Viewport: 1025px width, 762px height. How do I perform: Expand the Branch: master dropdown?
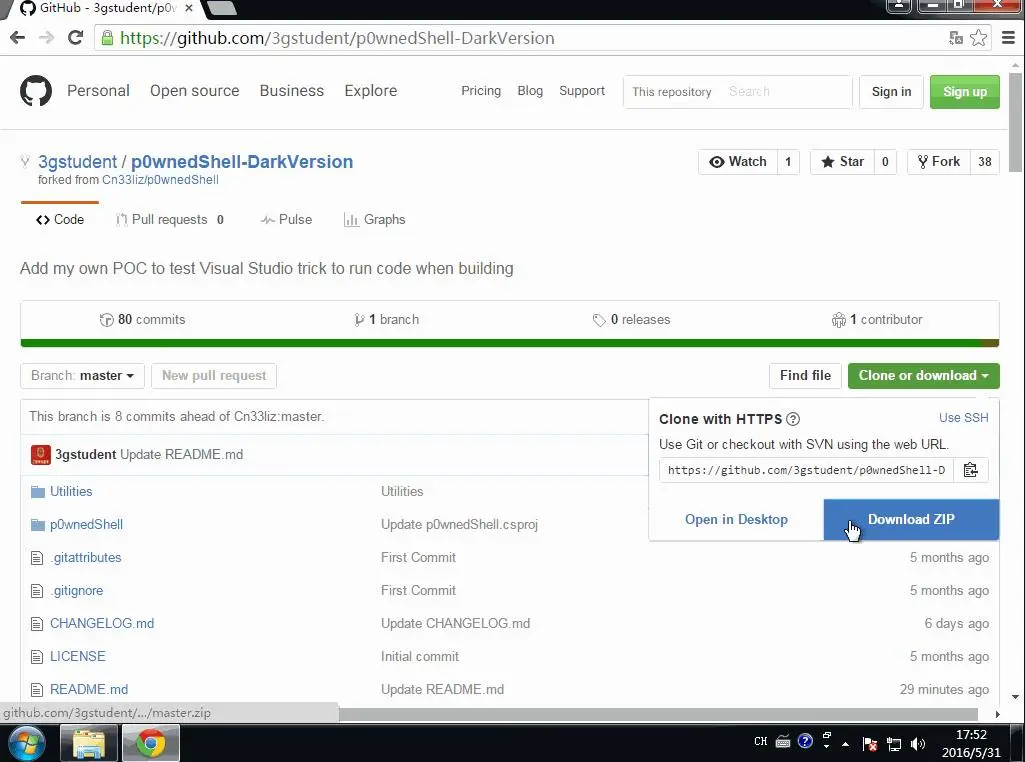point(82,376)
